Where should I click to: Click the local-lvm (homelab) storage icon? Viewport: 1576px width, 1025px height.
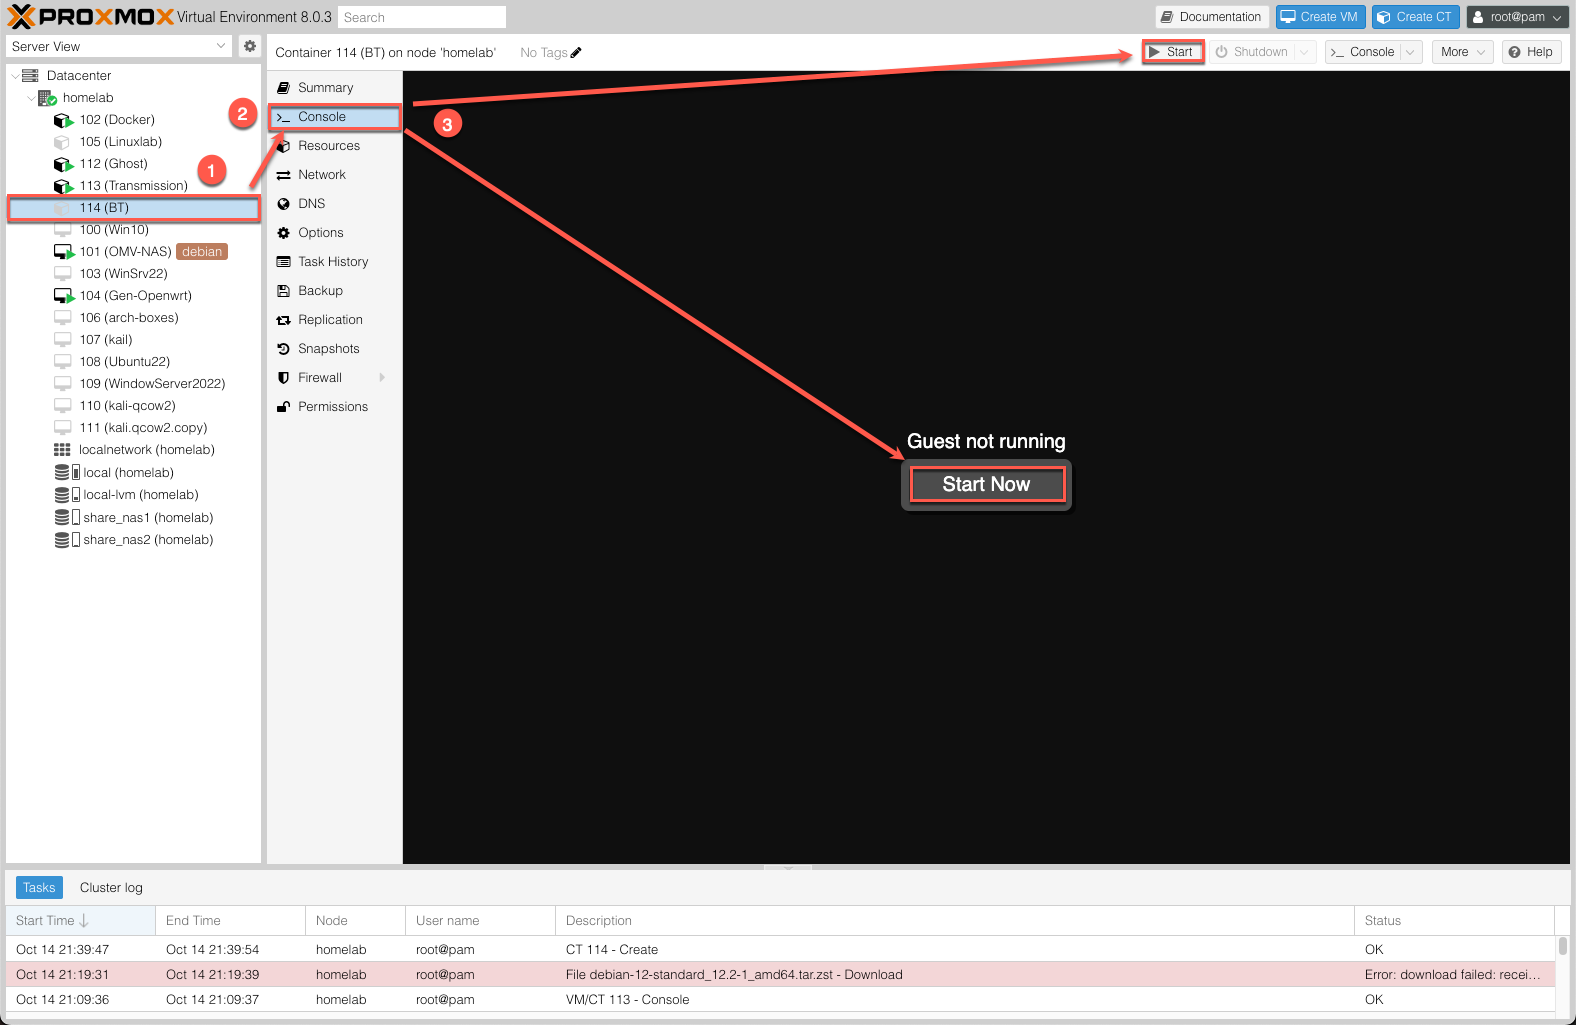67,495
